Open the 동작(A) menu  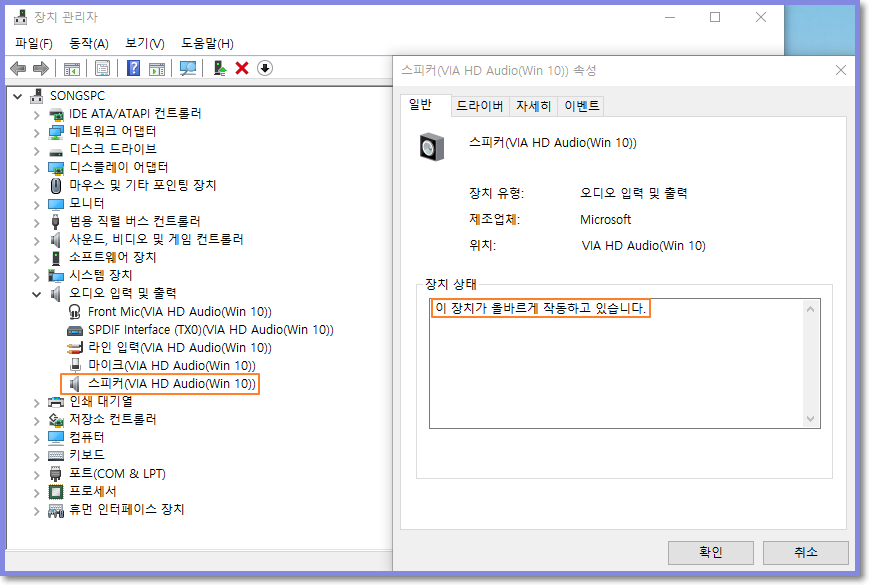point(89,43)
